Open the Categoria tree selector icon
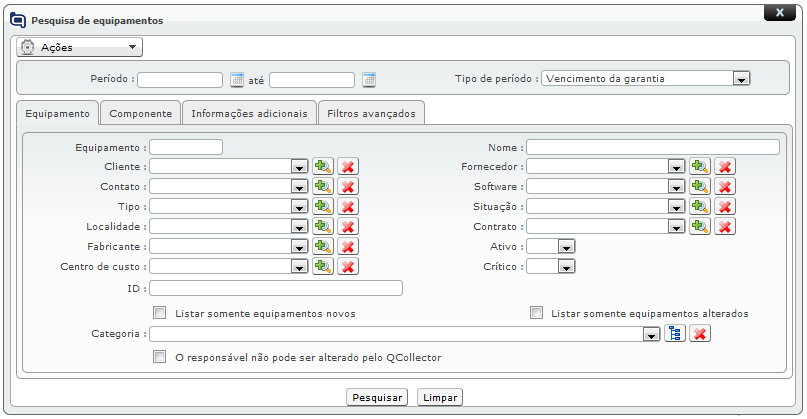 675,334
